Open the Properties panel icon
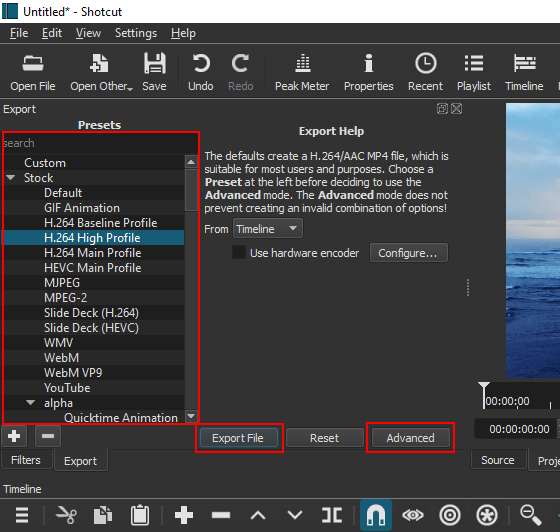The width and height of the screenshot is (560, 532). click(369, 72)
